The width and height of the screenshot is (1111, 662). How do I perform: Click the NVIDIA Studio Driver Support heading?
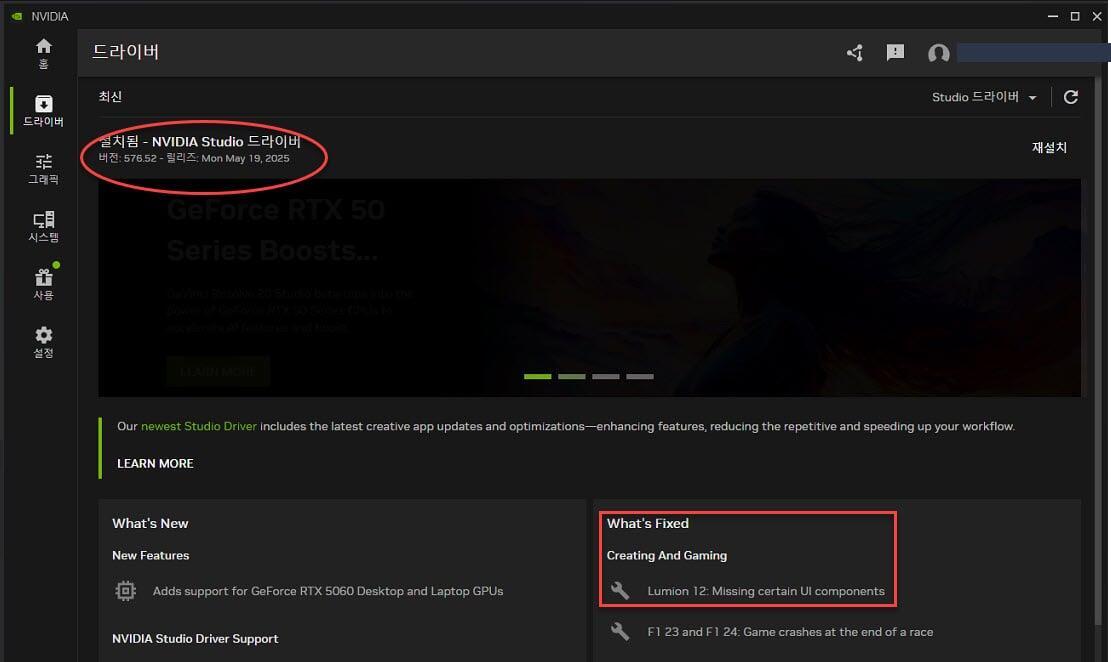coord(195,639)
